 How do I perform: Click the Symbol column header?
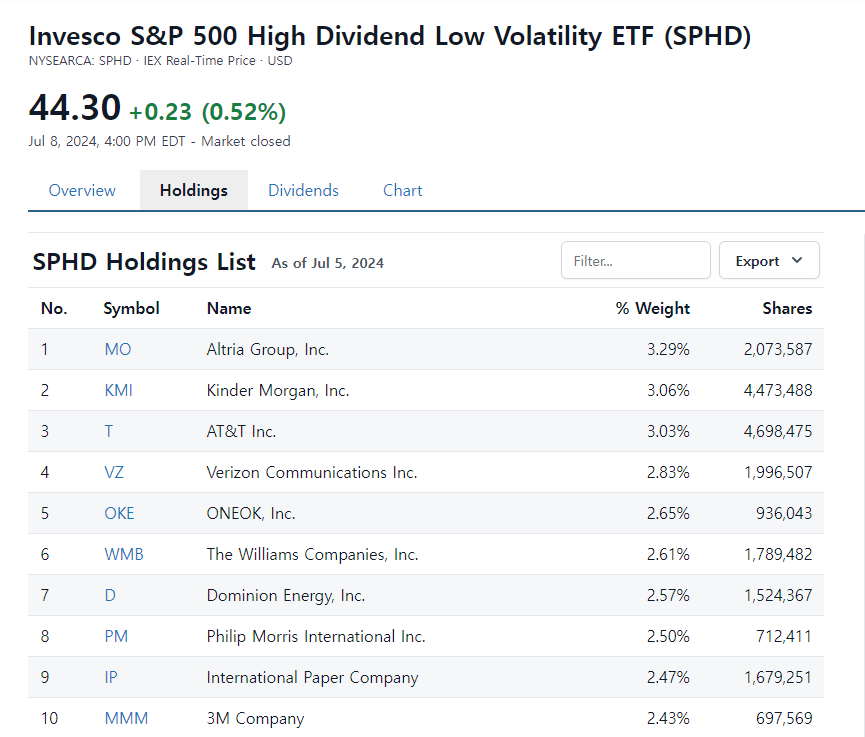131,308
